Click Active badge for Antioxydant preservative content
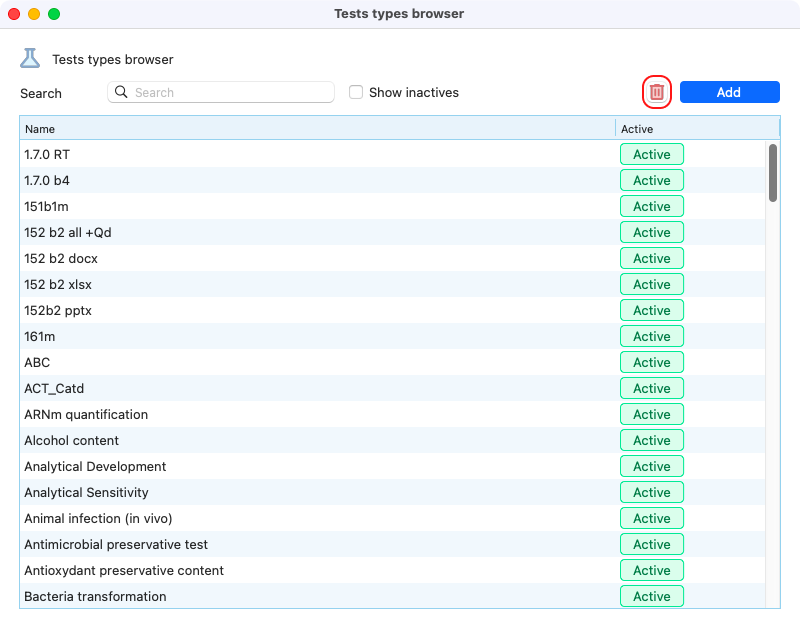 [x=652, y=571]
